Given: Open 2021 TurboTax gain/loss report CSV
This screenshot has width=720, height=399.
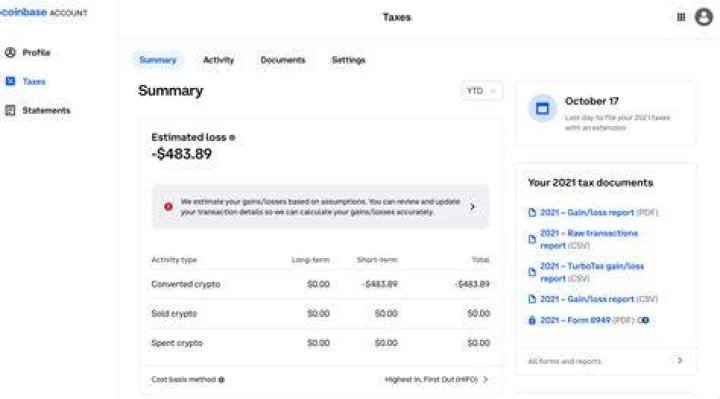Looking at the screenshot, I should (592, 272).
